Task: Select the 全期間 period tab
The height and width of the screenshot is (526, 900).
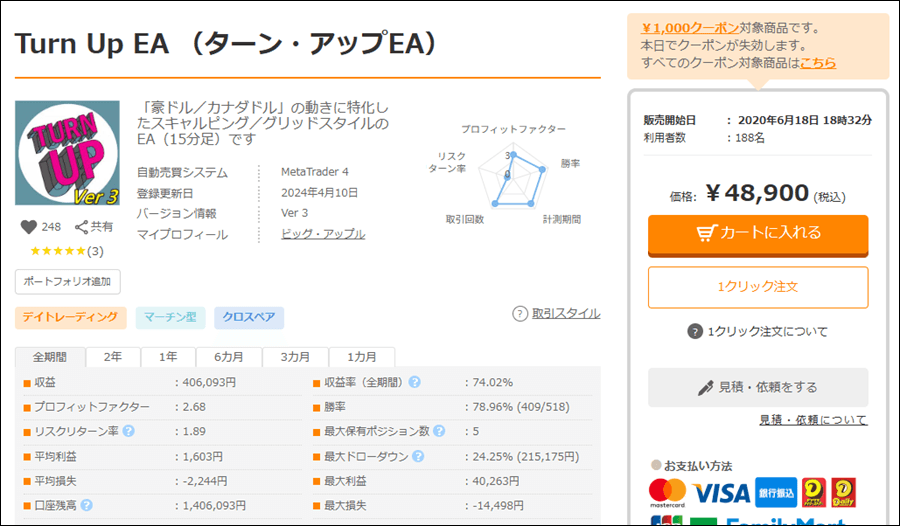Action: point(50,357)
